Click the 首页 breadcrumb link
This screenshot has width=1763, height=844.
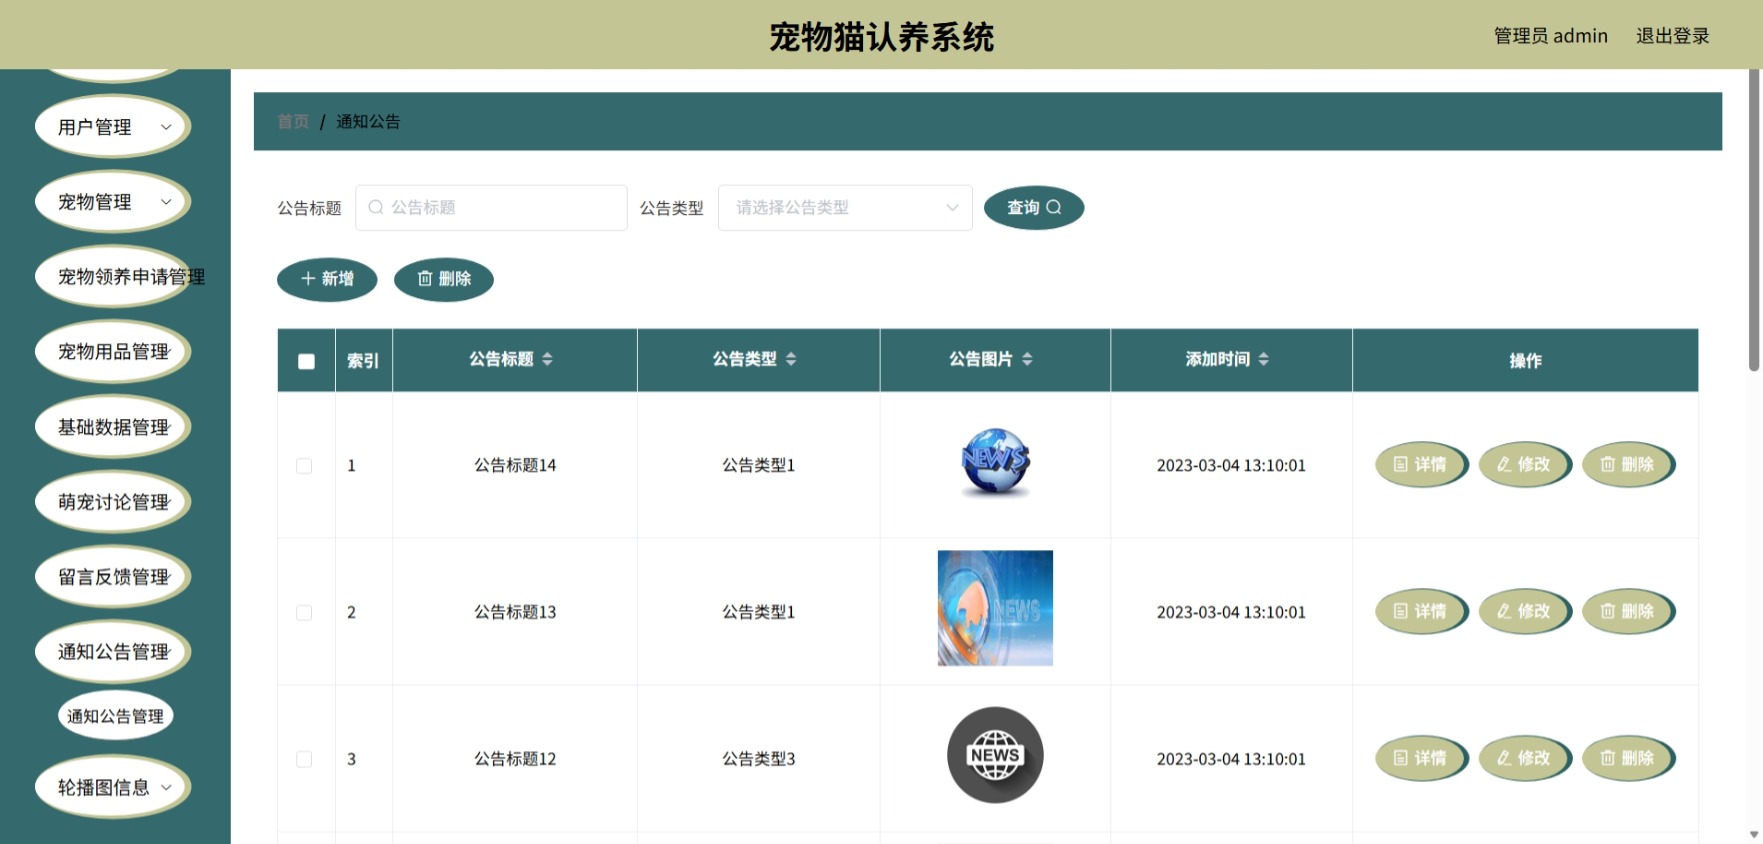tap(293, 121)
